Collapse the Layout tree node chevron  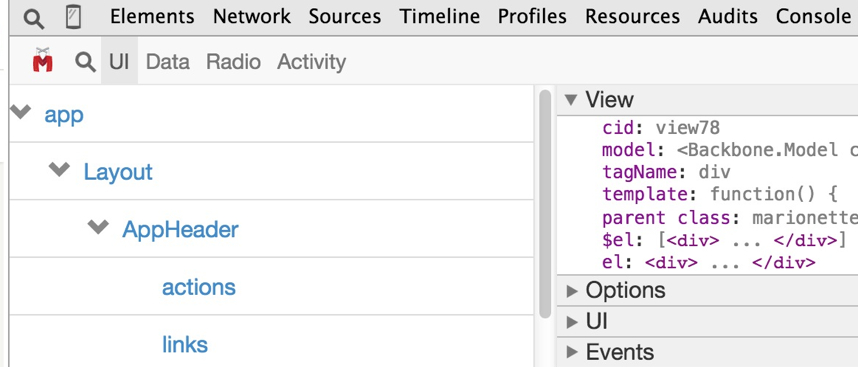click(59, 170)
